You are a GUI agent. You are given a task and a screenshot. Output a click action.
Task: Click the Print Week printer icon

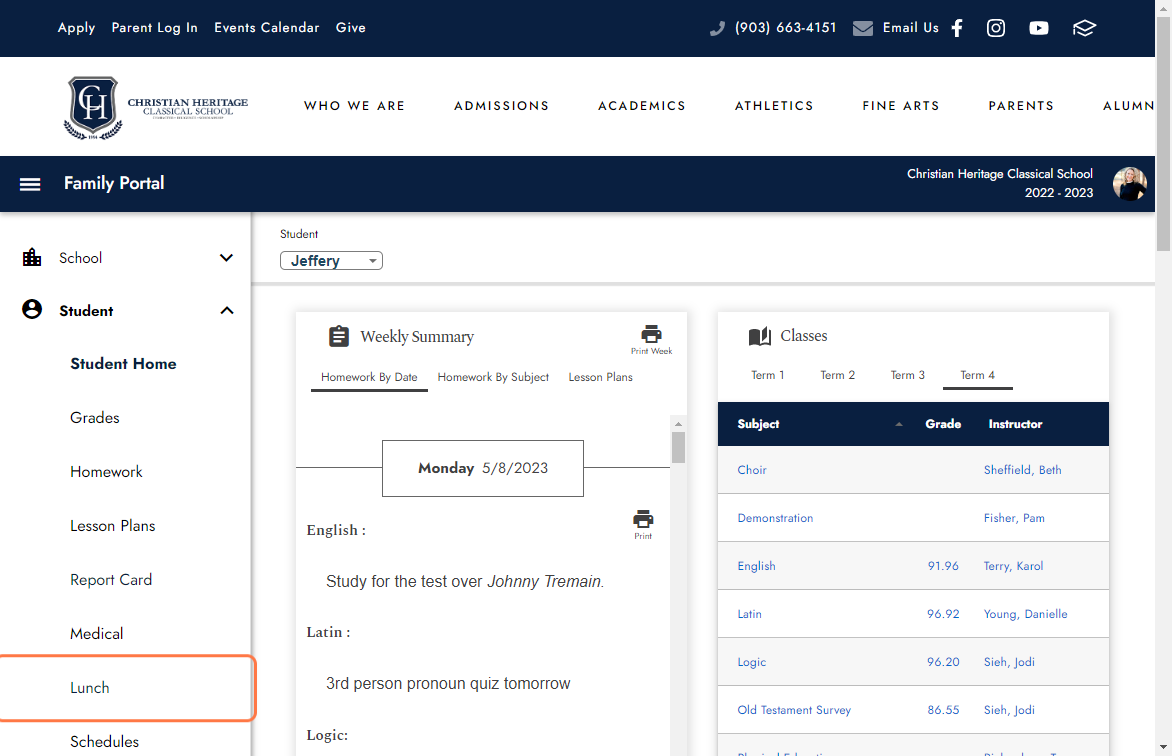[651, 339]
